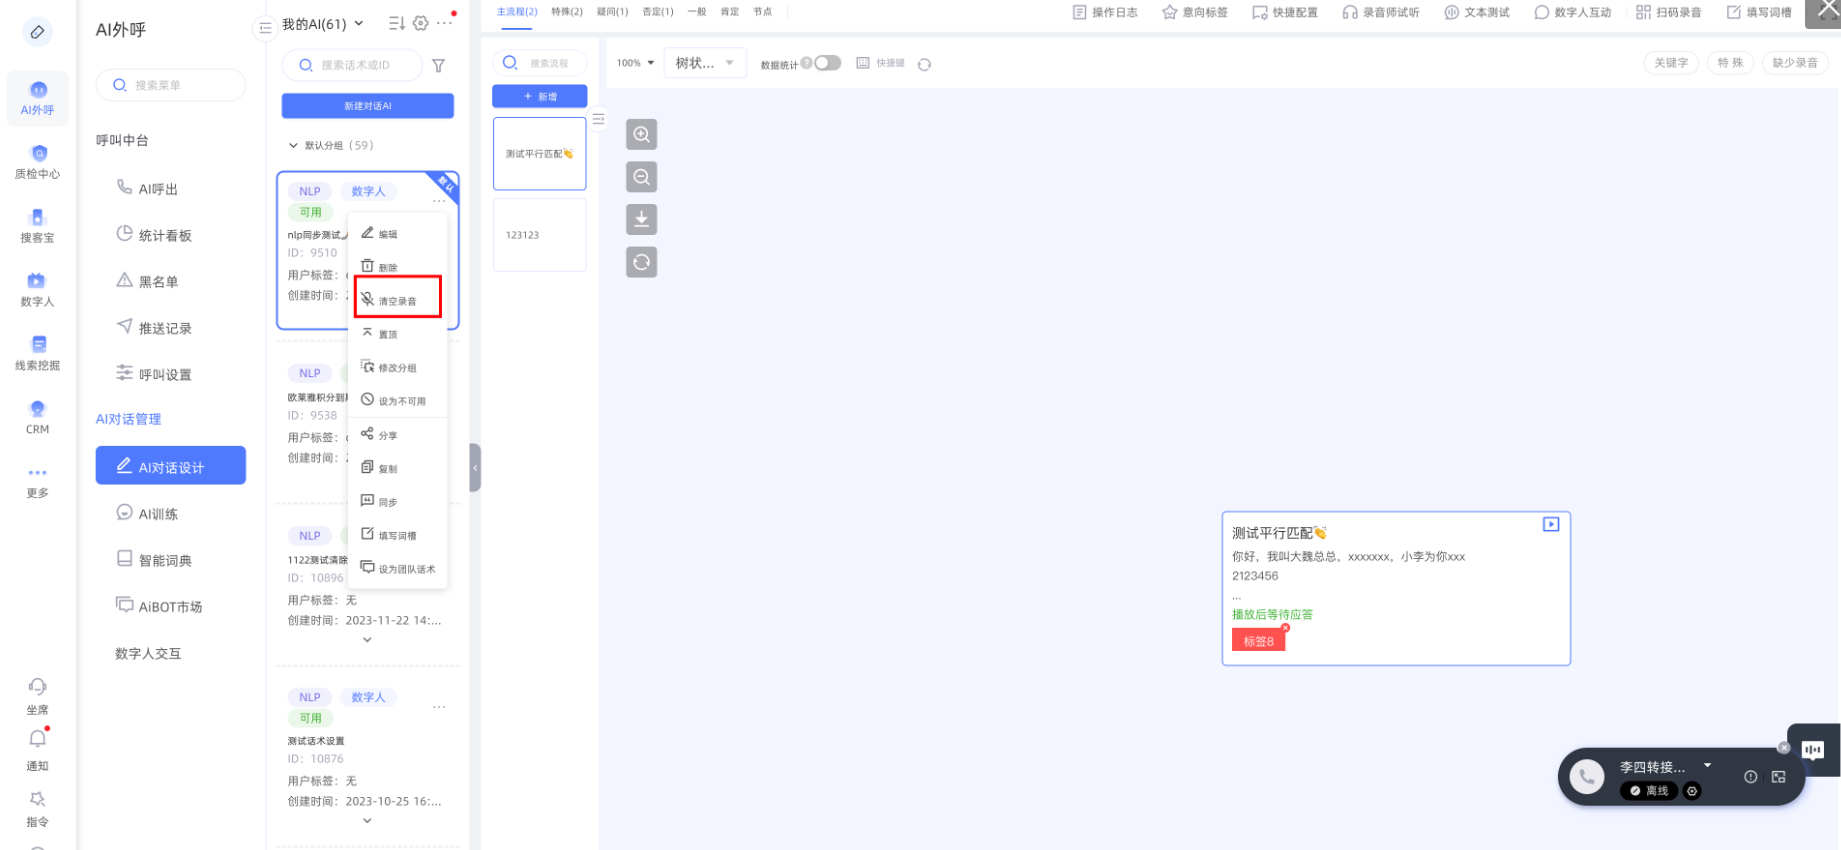
Task: Click the 新建对话AI button
Action: click(x=367, y=106)
